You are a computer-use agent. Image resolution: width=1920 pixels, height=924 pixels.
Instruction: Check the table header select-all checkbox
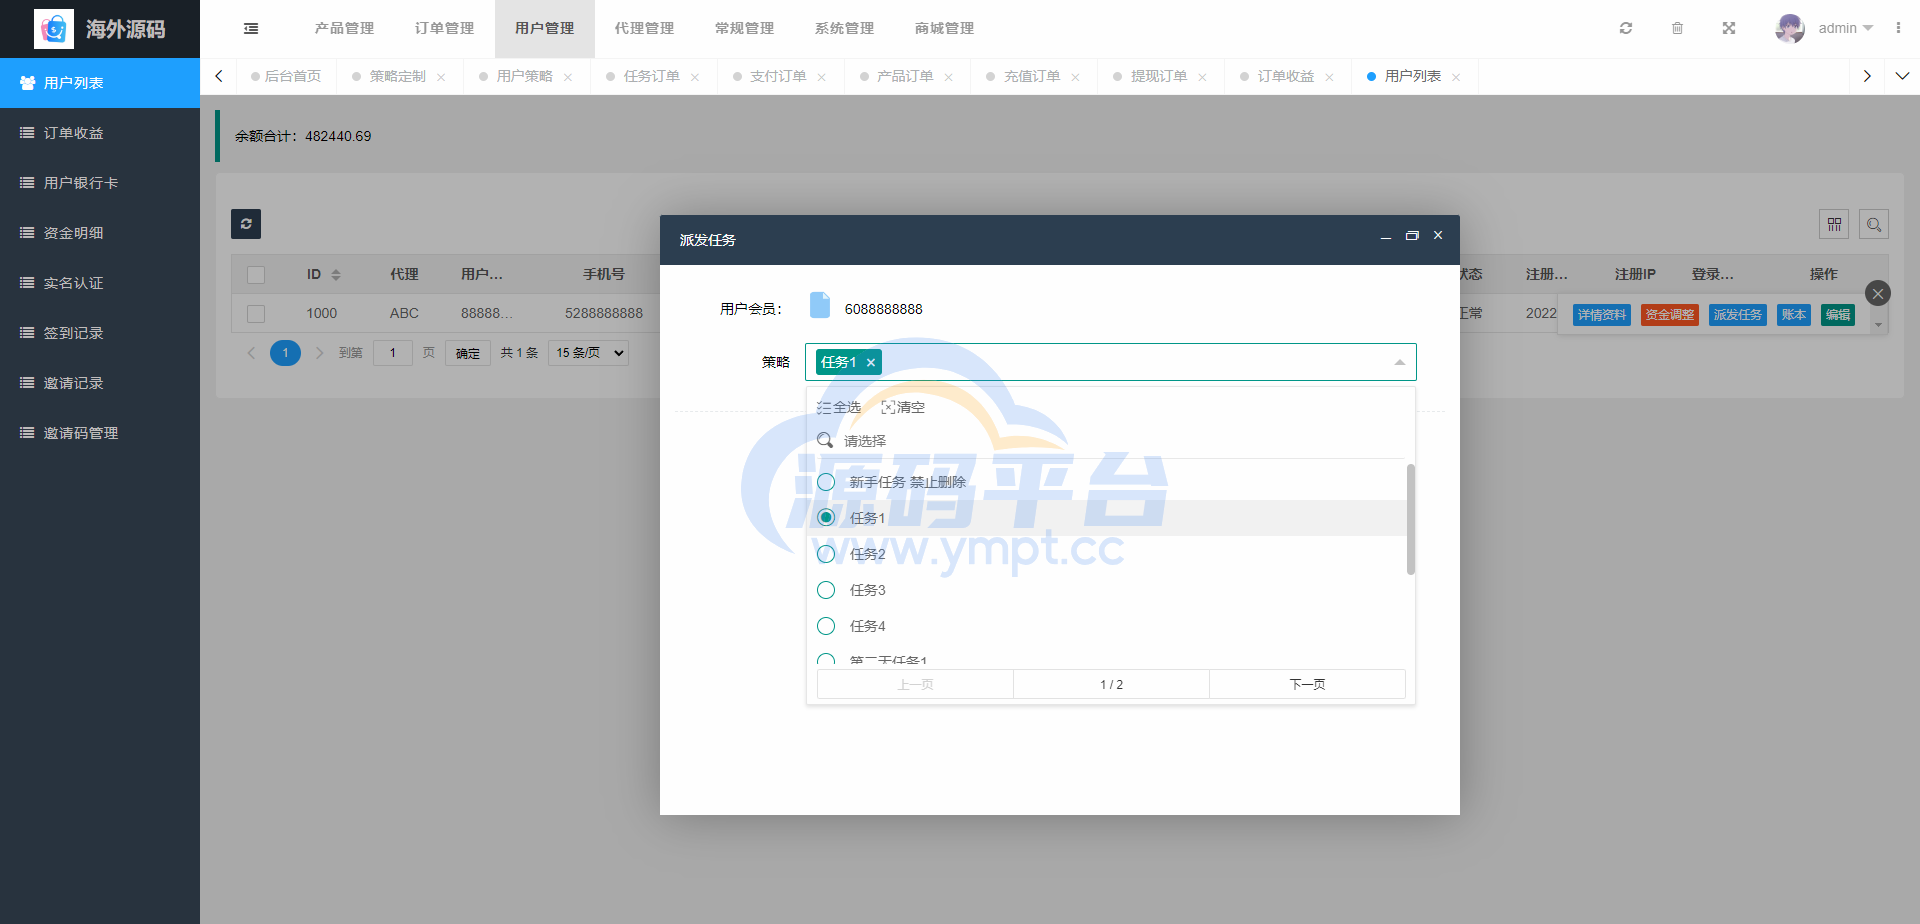click(x=256, y=274)
